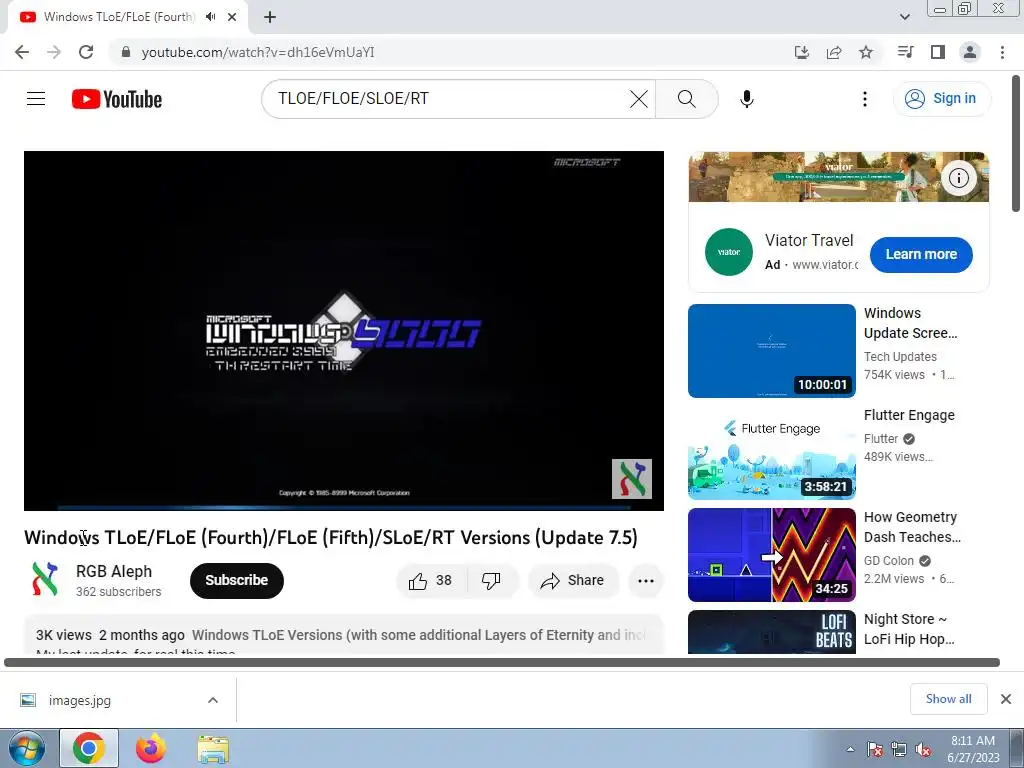Reload the YouTube page
Viewport: 1024px width, 768px height.
[x=86, y=52]
